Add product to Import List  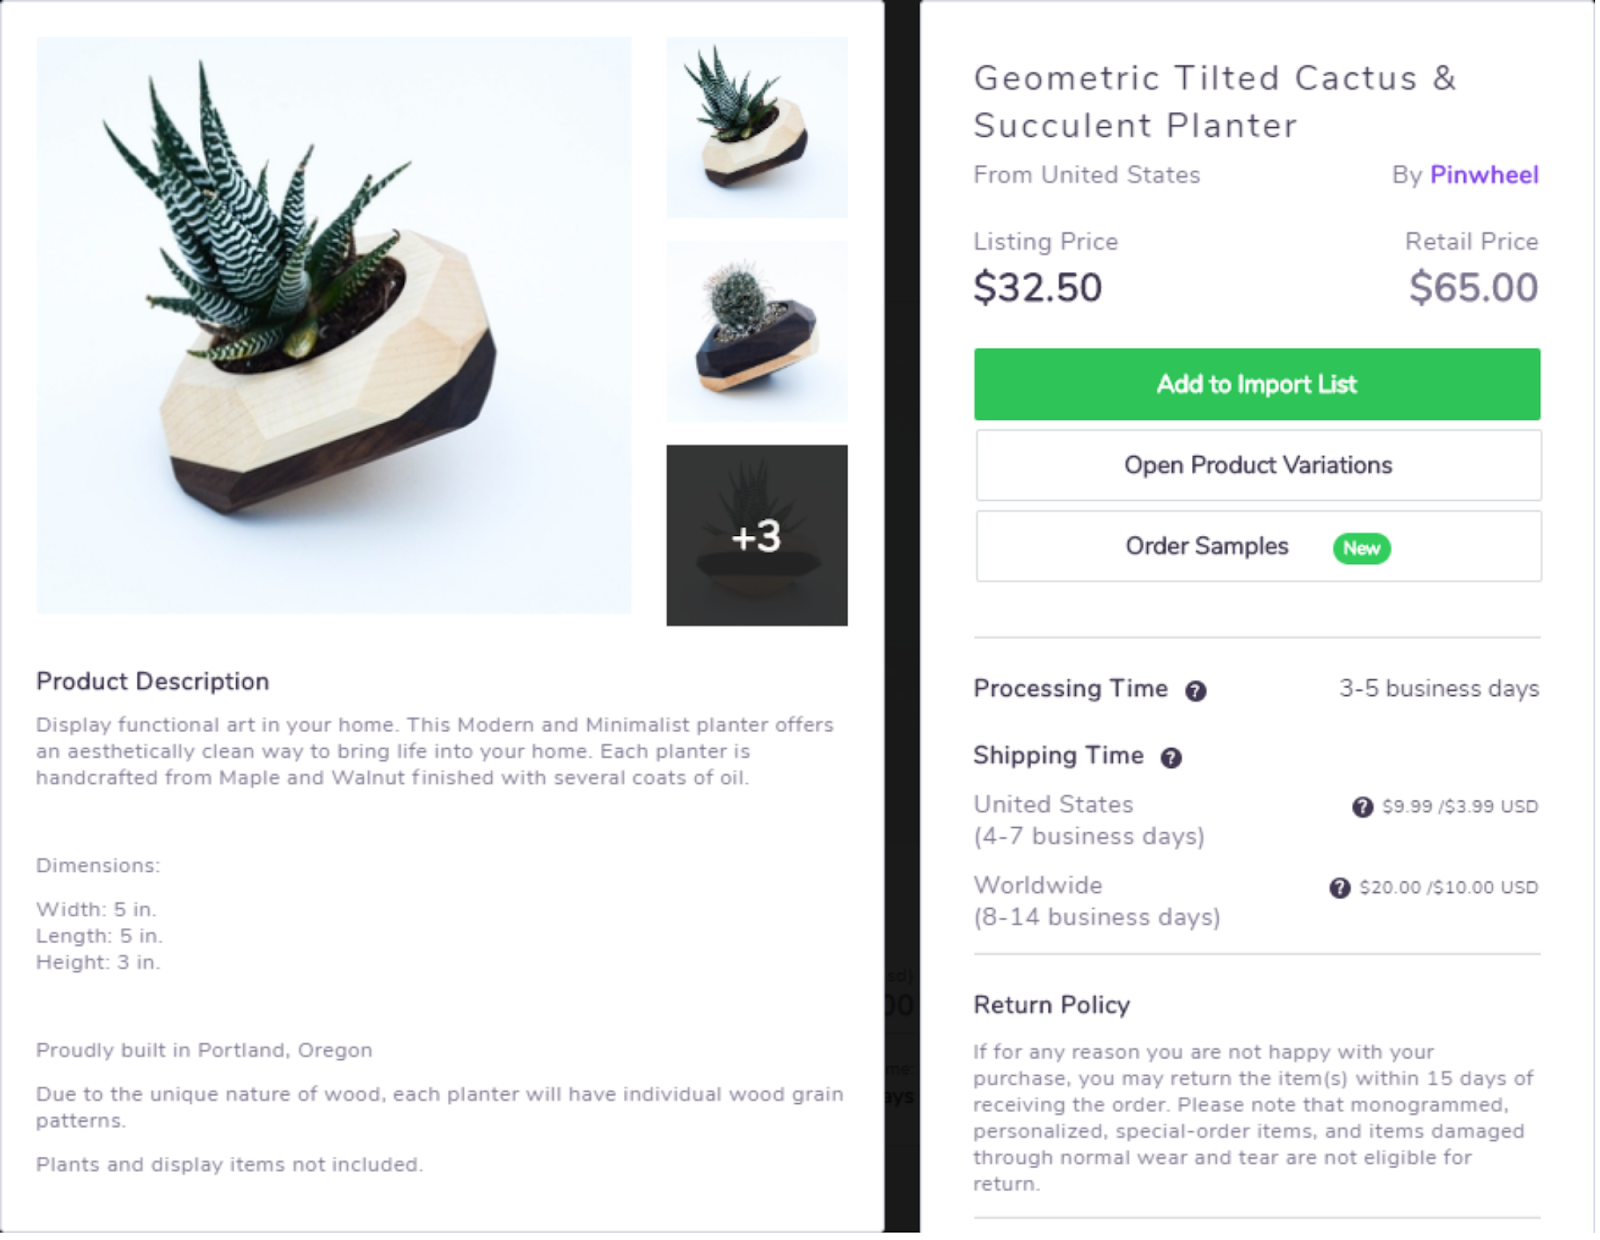click(x=1257, y=384)
